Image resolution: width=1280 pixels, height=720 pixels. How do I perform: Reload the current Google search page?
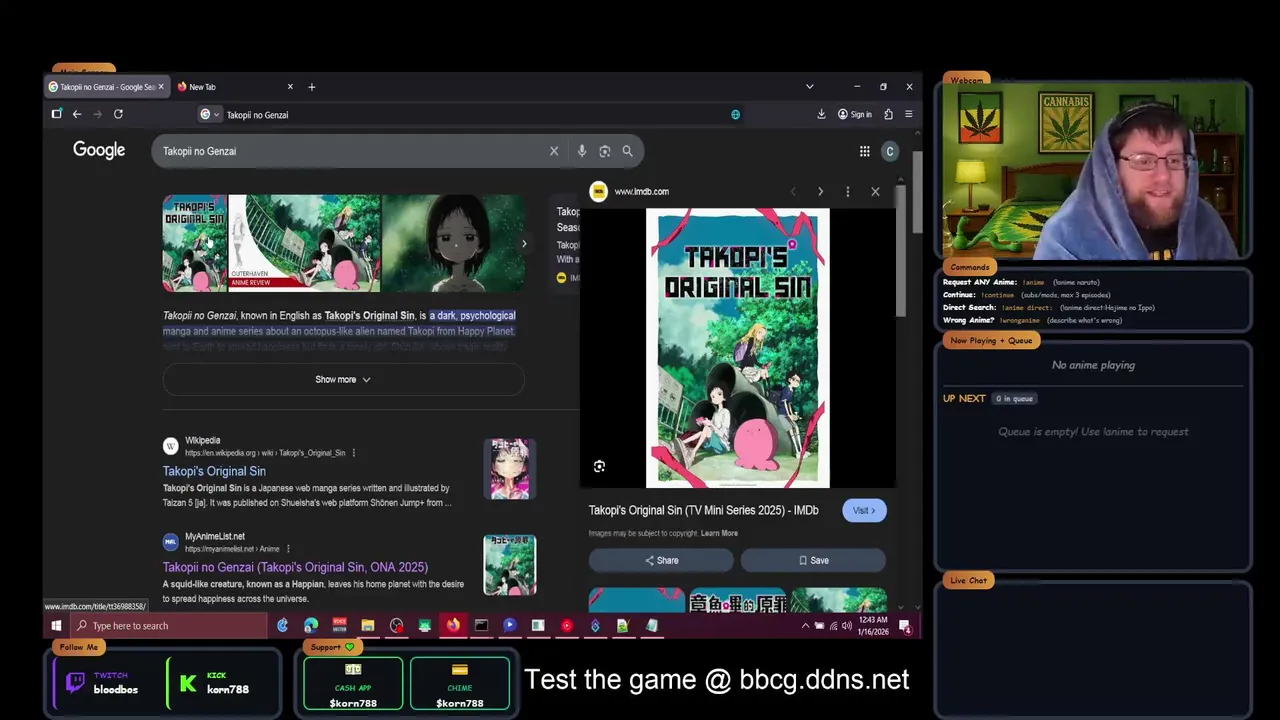[118, 114]
